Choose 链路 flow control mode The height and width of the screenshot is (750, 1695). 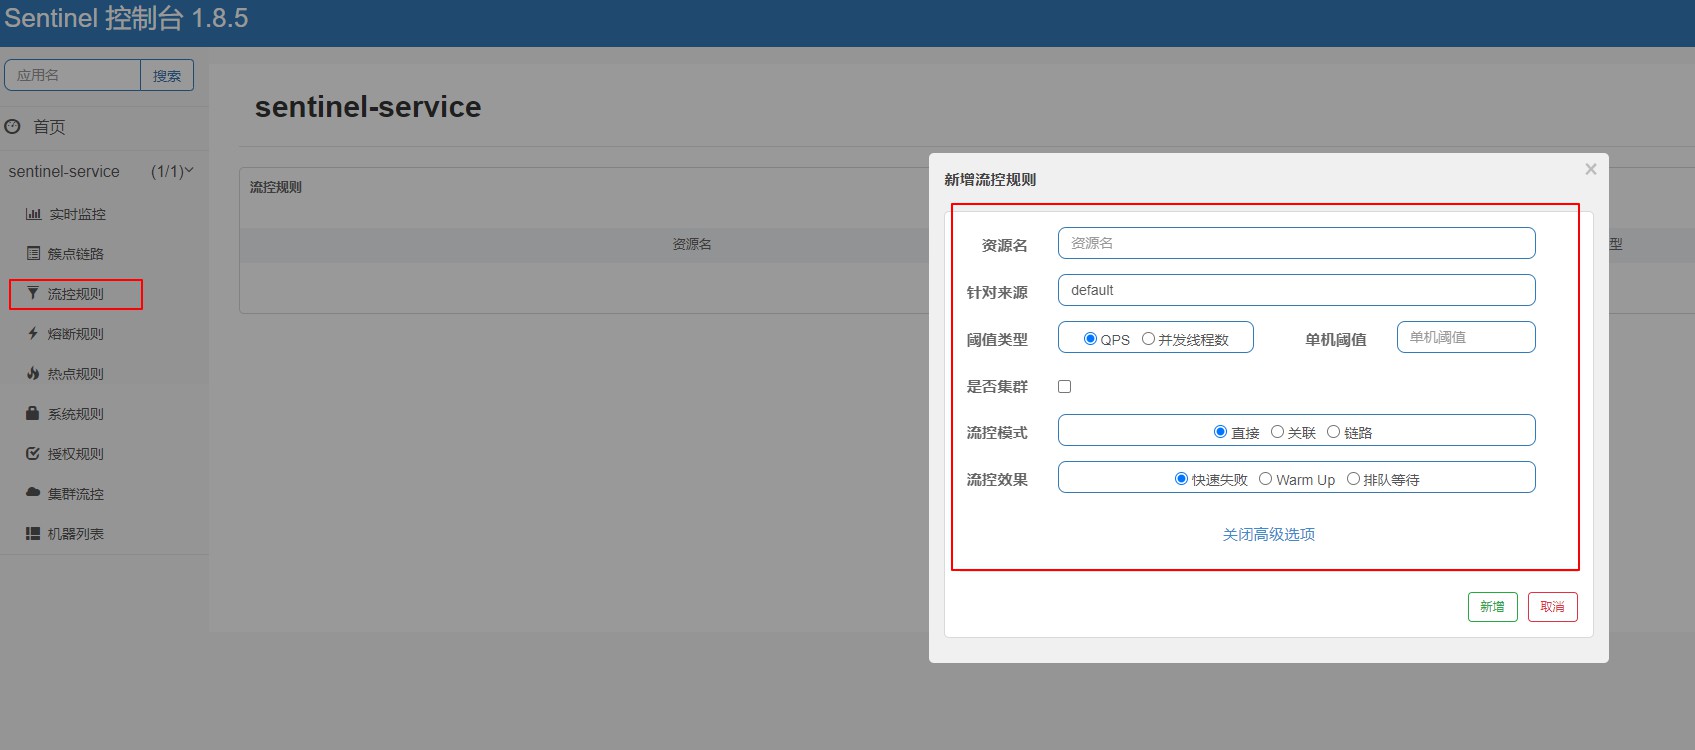[1333, 432]
